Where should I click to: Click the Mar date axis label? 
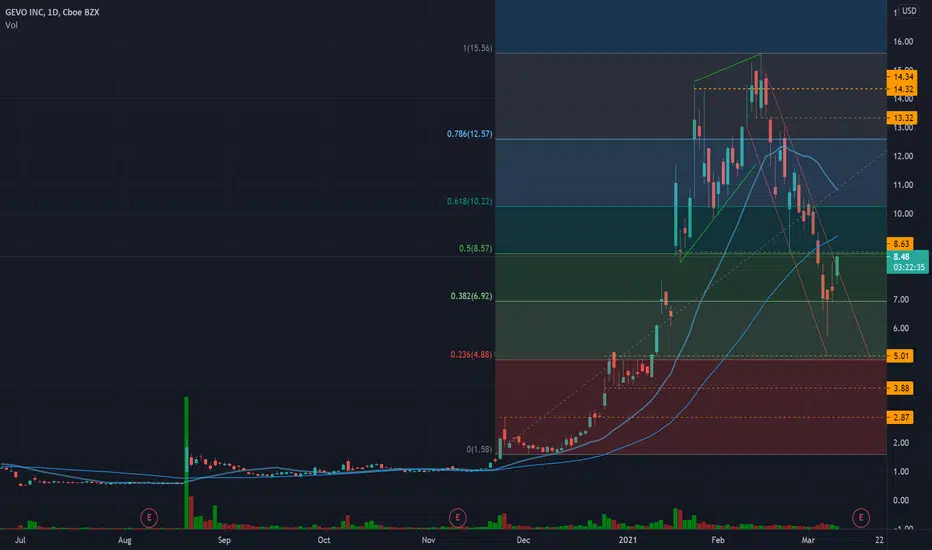point(807,540)
